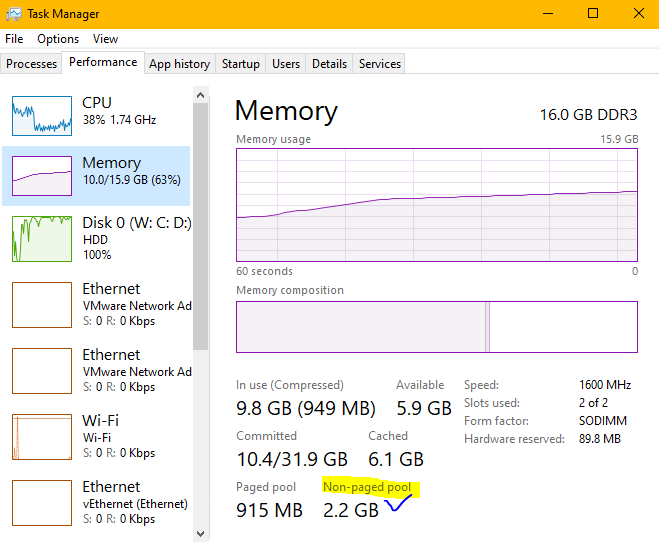Open the Disk 0 performance graph
The width and height of the screenshot is (659, 543).
point(42,238)
